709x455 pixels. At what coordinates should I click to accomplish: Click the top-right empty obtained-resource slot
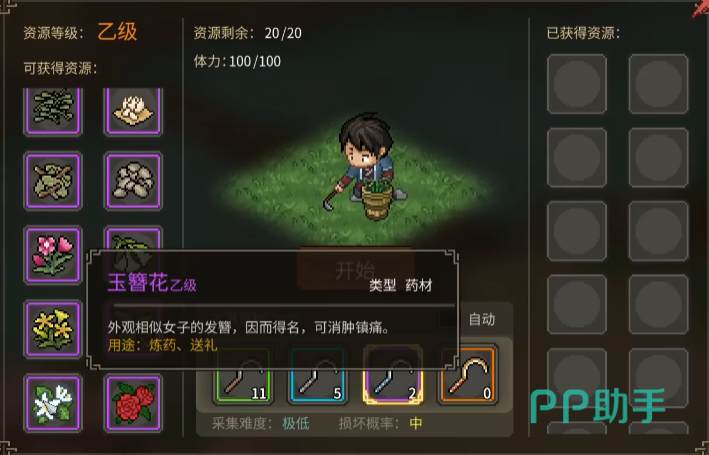[x=658, y=84]
